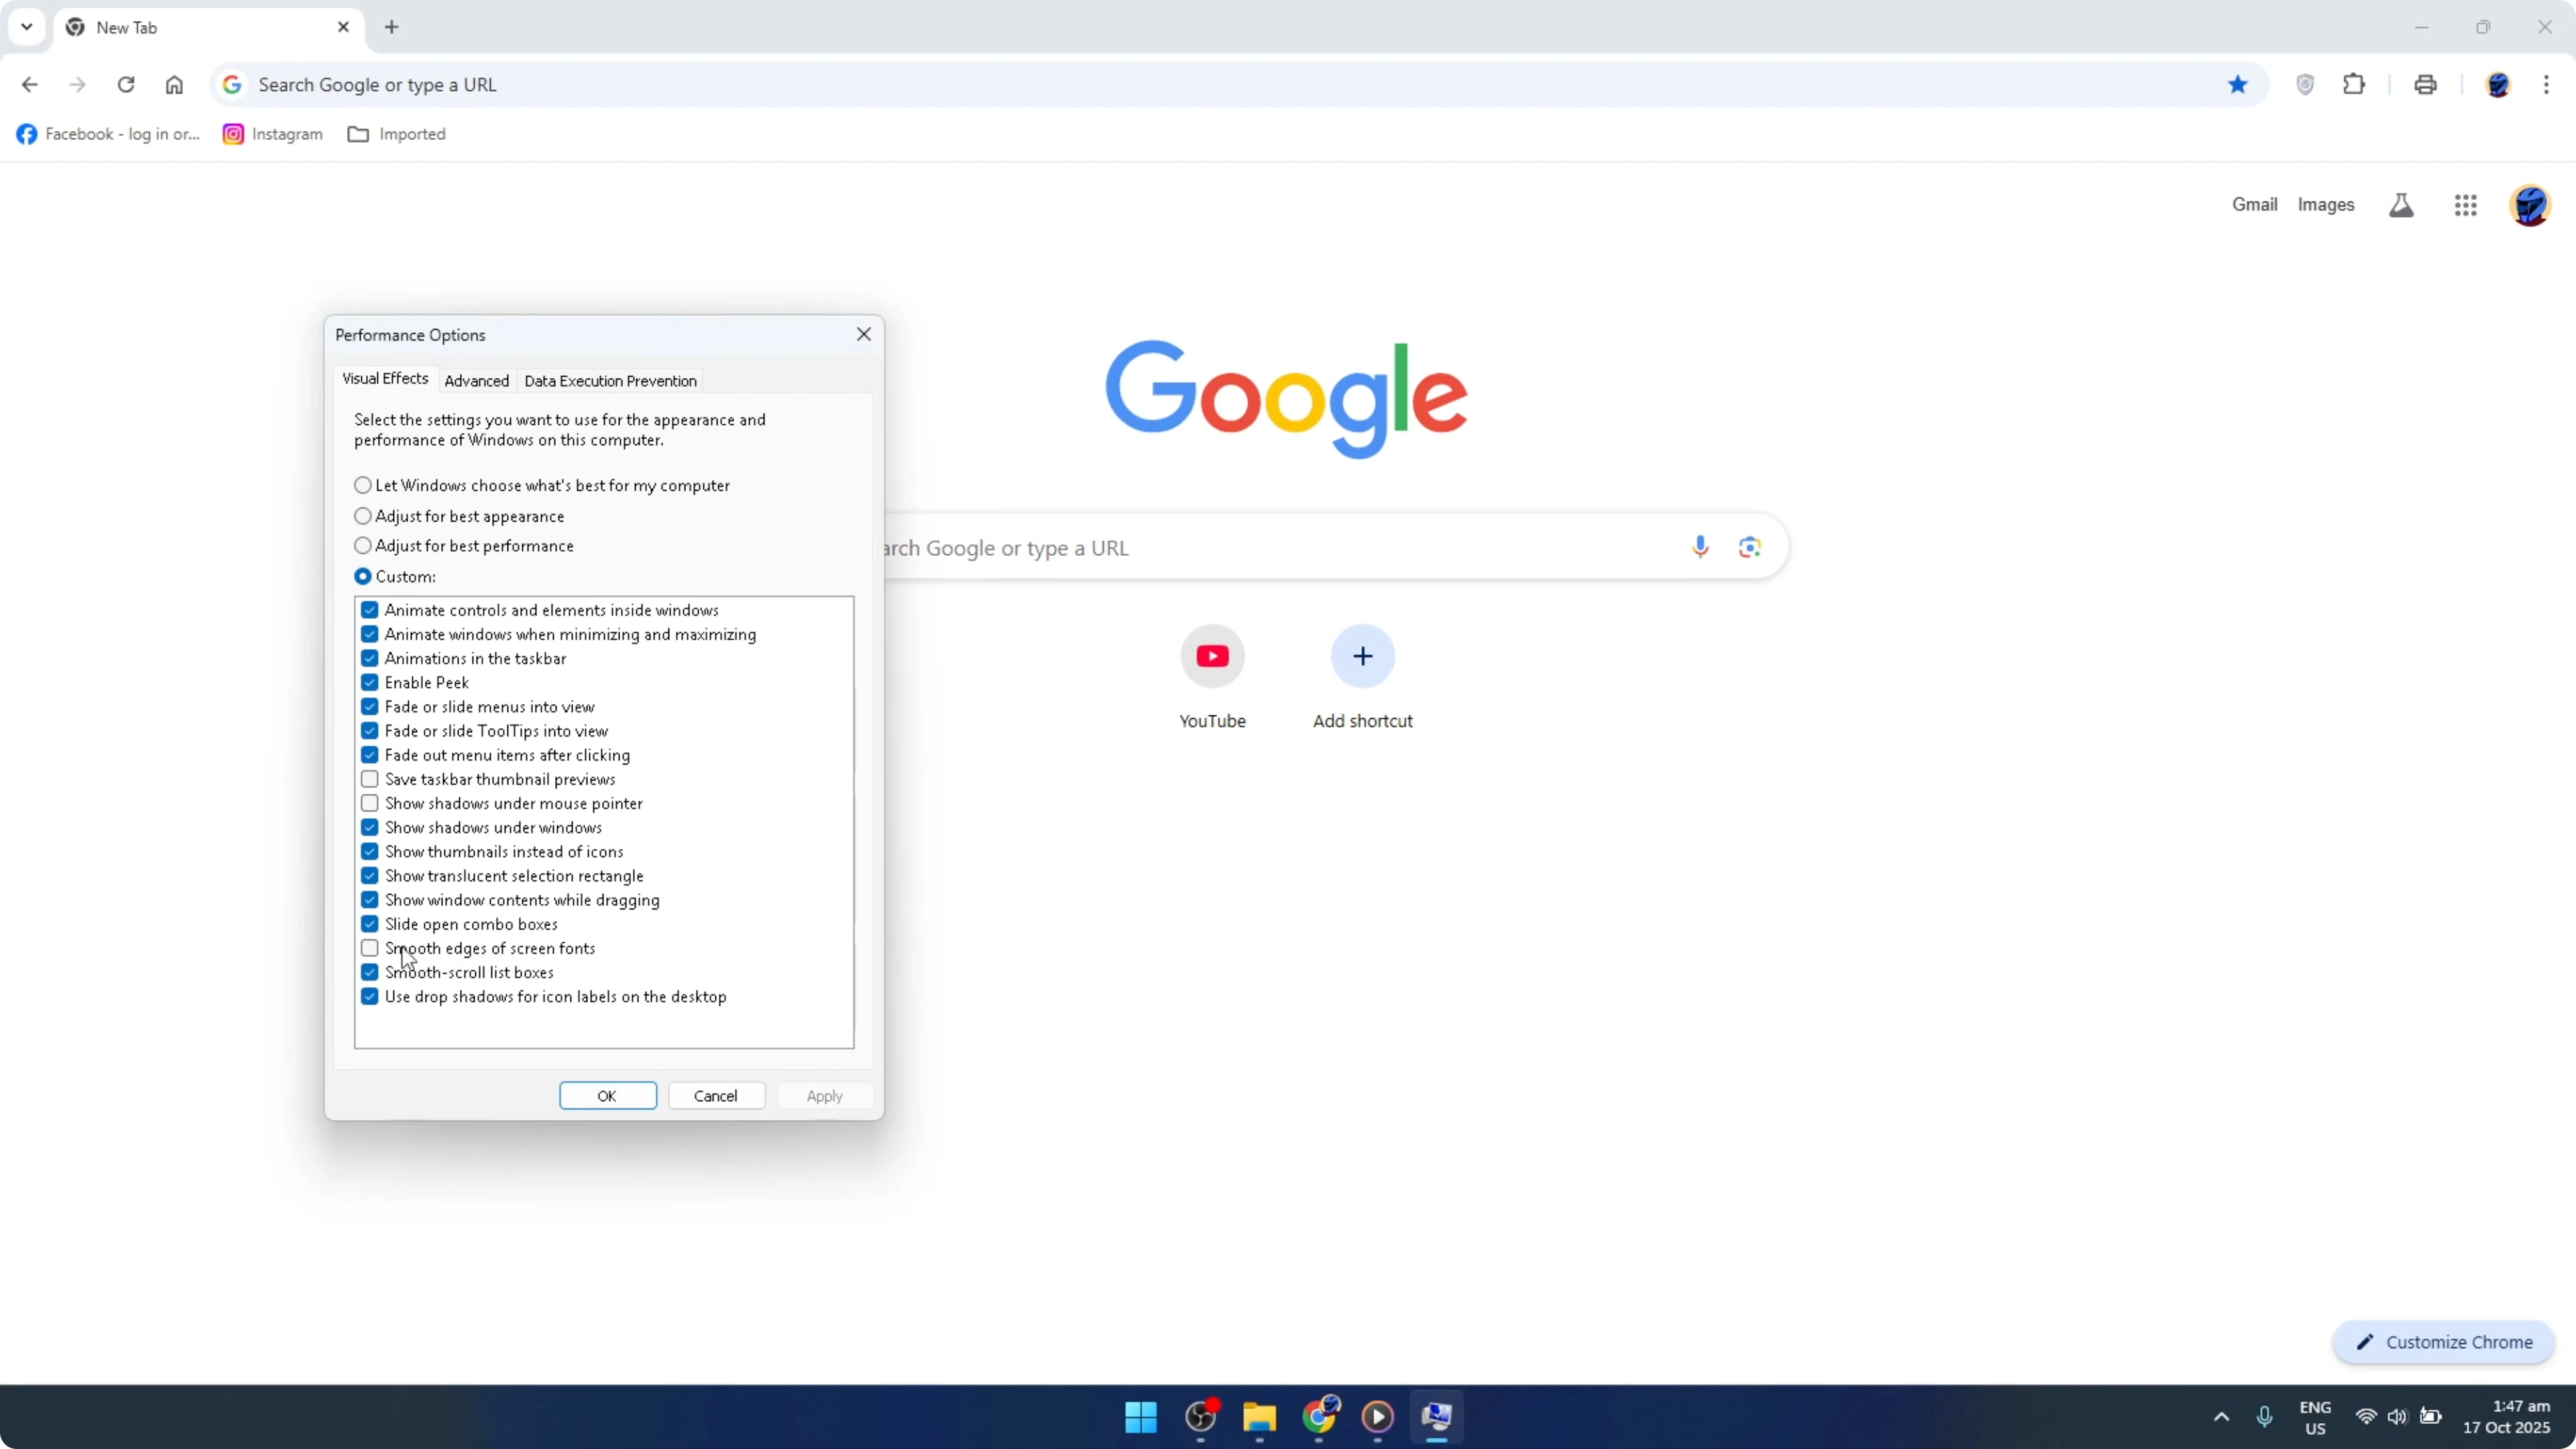Uncheck Animate controls and elements inside windows
This screenshot has width=2576, height=1449.
(x=370, y=610)
